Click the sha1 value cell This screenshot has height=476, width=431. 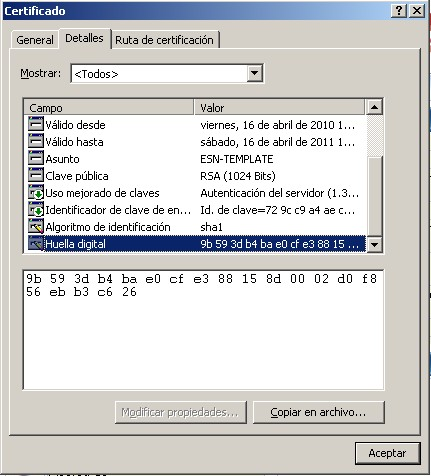click(x=211, y=227)
